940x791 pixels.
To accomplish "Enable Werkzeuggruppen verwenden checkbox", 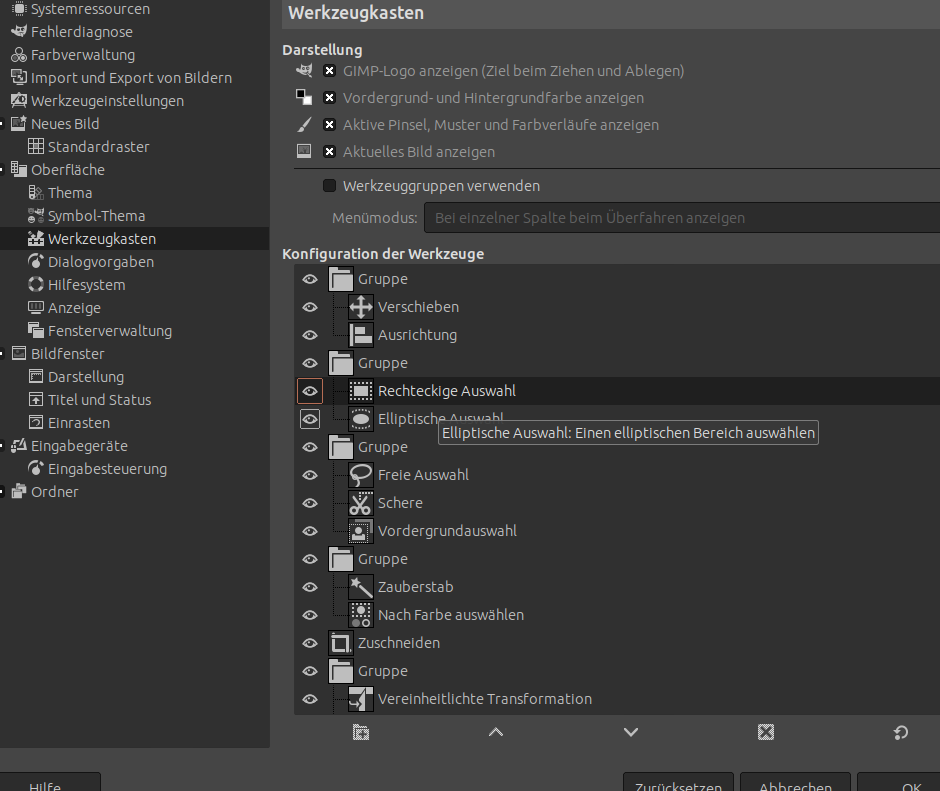I will tap(330, 186).
